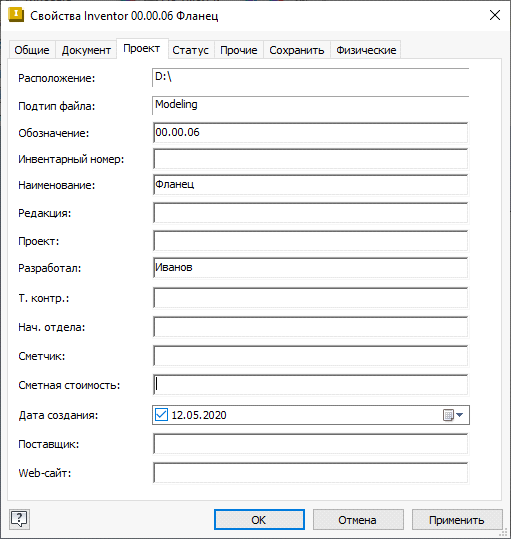This screenshot has height=539, width=511.
Task: Click the Расположение label
Action: [57, 78]
